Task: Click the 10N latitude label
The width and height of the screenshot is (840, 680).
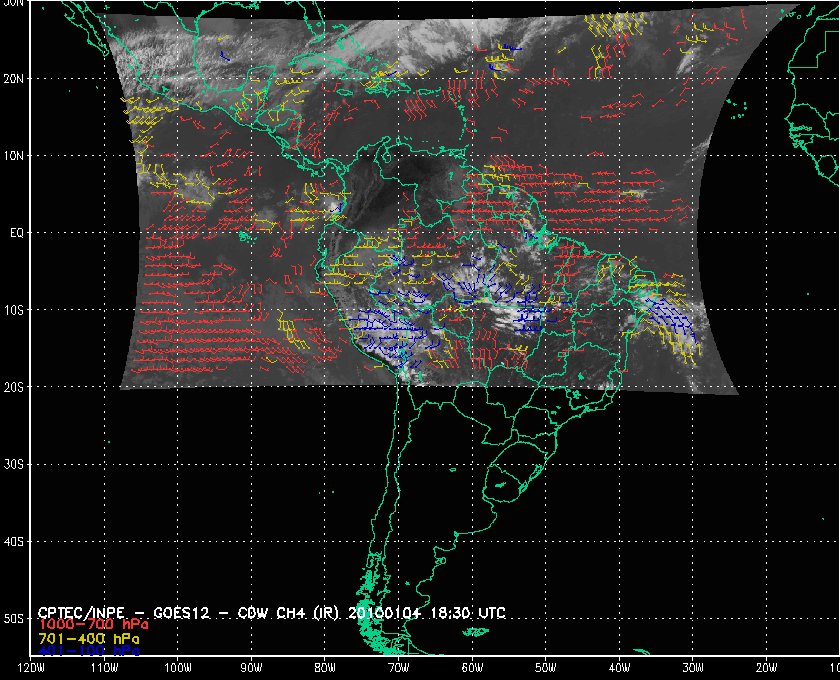Action: coord(14,155)
